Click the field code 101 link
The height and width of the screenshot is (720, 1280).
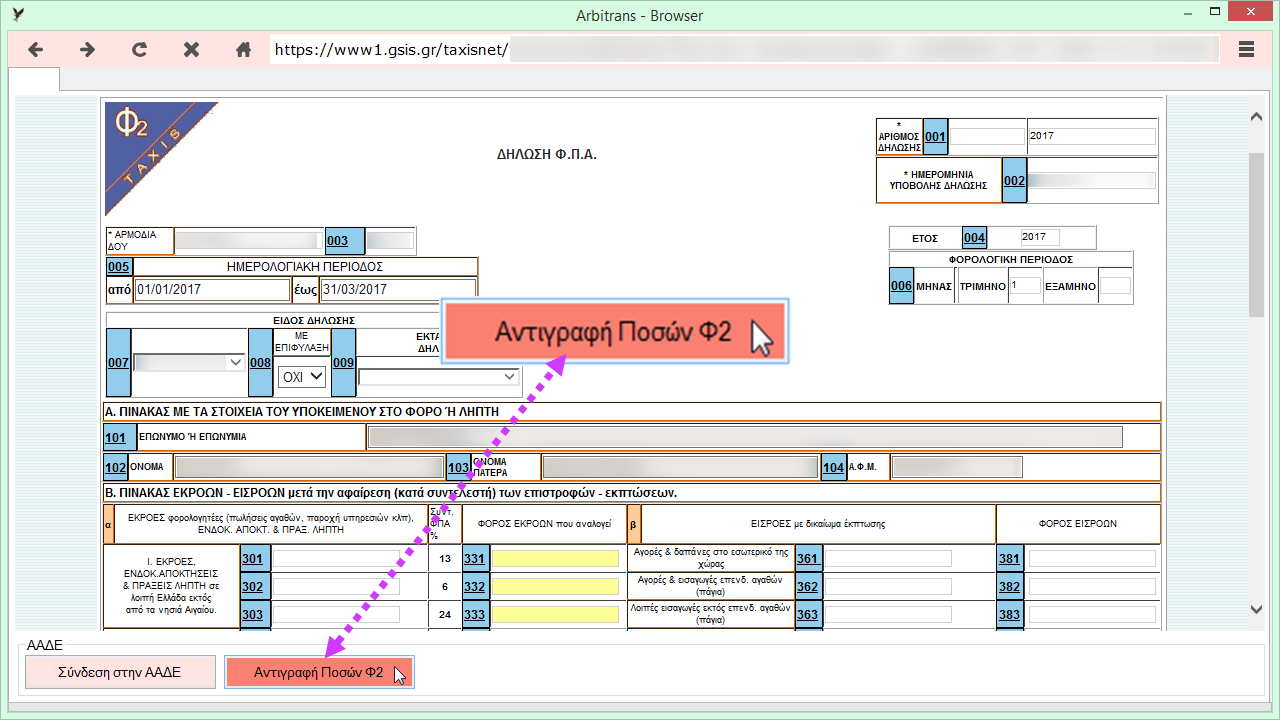(x=115, y=437)
